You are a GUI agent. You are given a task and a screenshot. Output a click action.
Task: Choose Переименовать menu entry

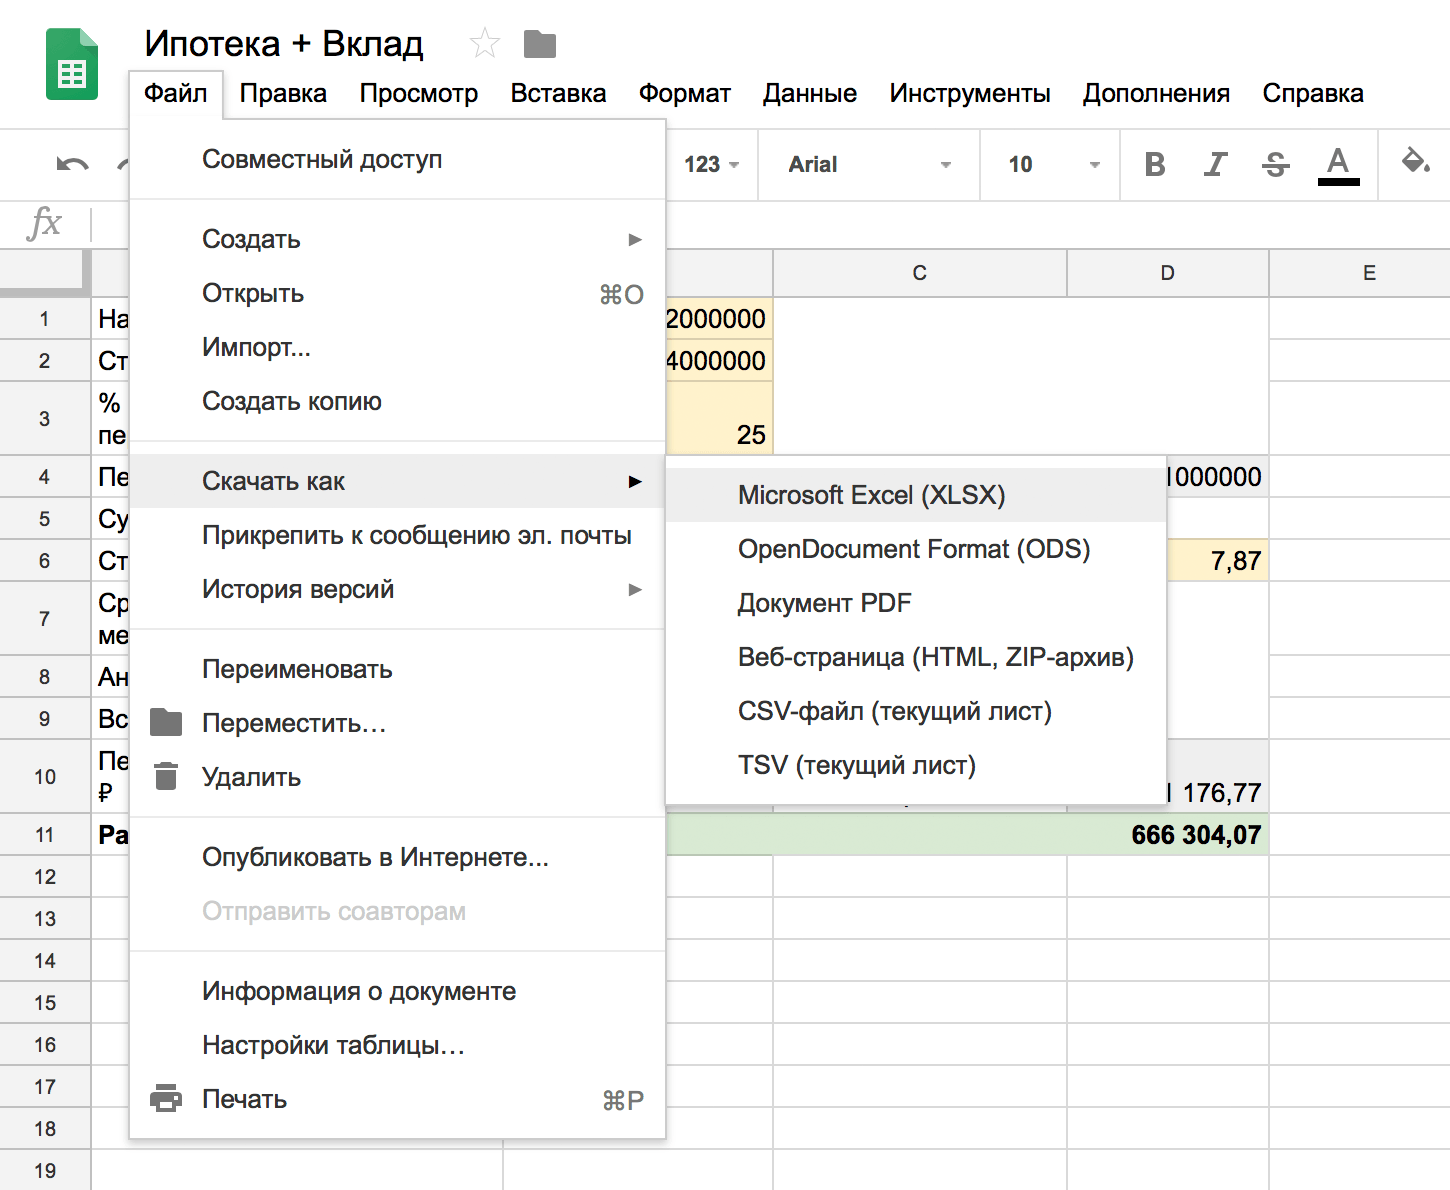click(x=398, y=669)
